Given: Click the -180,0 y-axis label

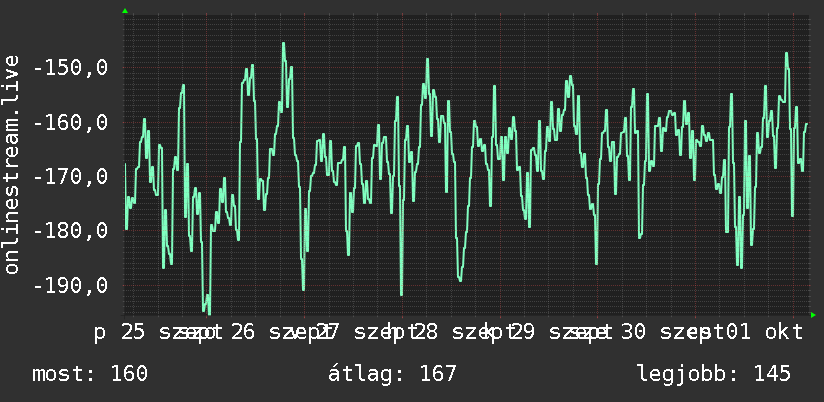Looking at the screenshot, I should (x=70, y=231).
